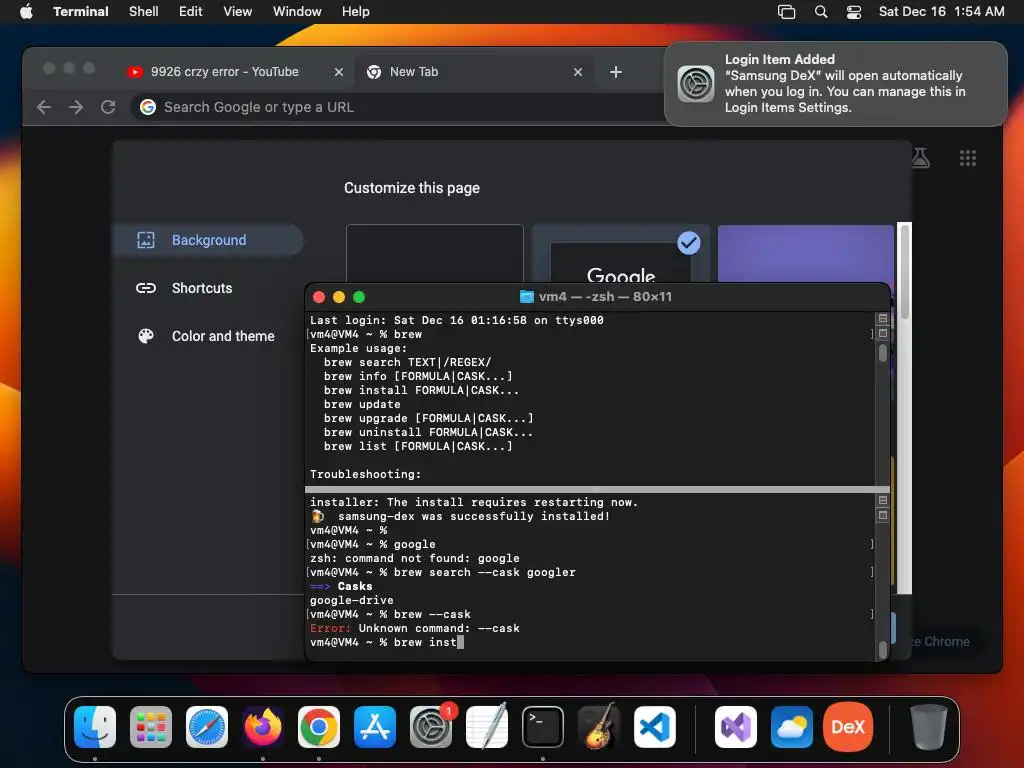Viewport: 1024px width, 768px height.
Task: Open the Trash in the Dock
Action: (x=928, y=727)
